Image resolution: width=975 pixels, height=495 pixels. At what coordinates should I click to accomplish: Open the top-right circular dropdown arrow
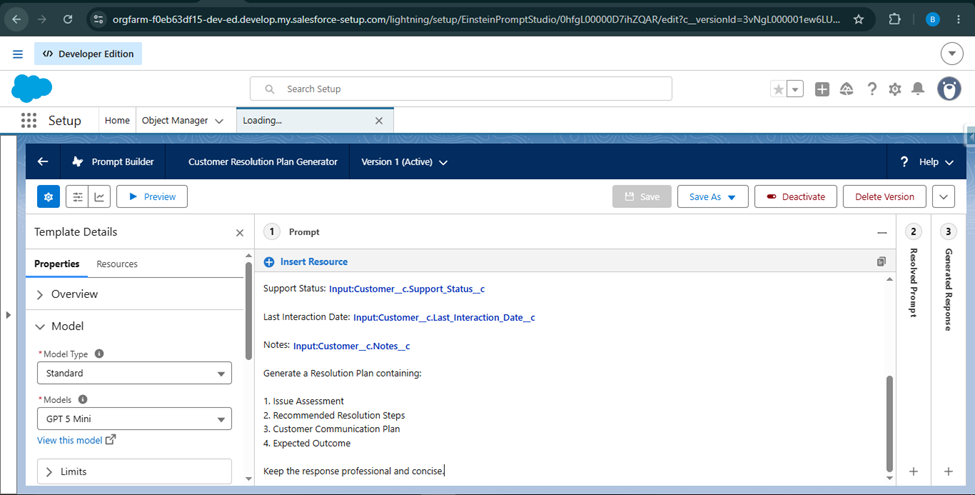(951, 54)
